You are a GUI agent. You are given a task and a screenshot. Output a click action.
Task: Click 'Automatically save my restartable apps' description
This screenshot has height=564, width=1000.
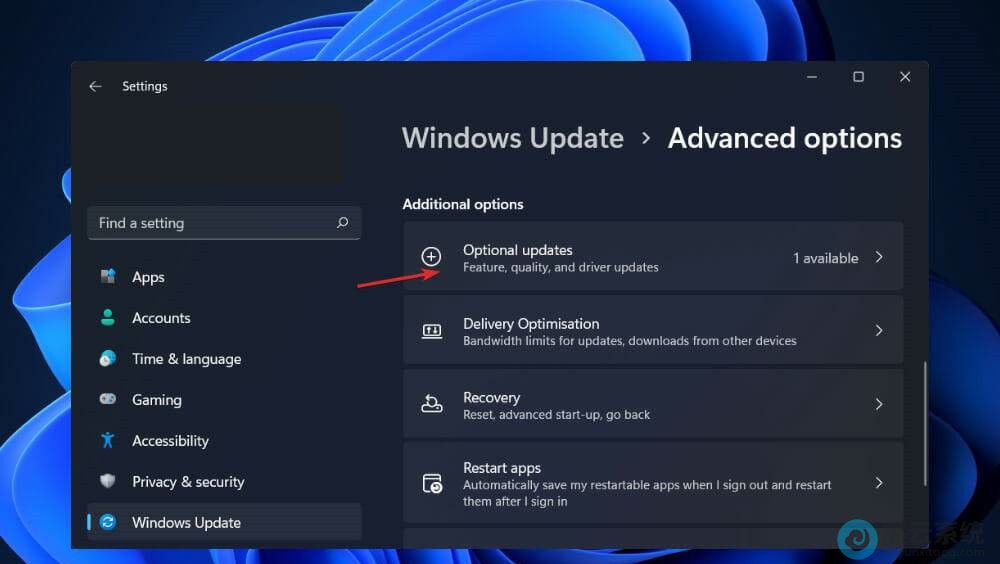coord(647,493)
